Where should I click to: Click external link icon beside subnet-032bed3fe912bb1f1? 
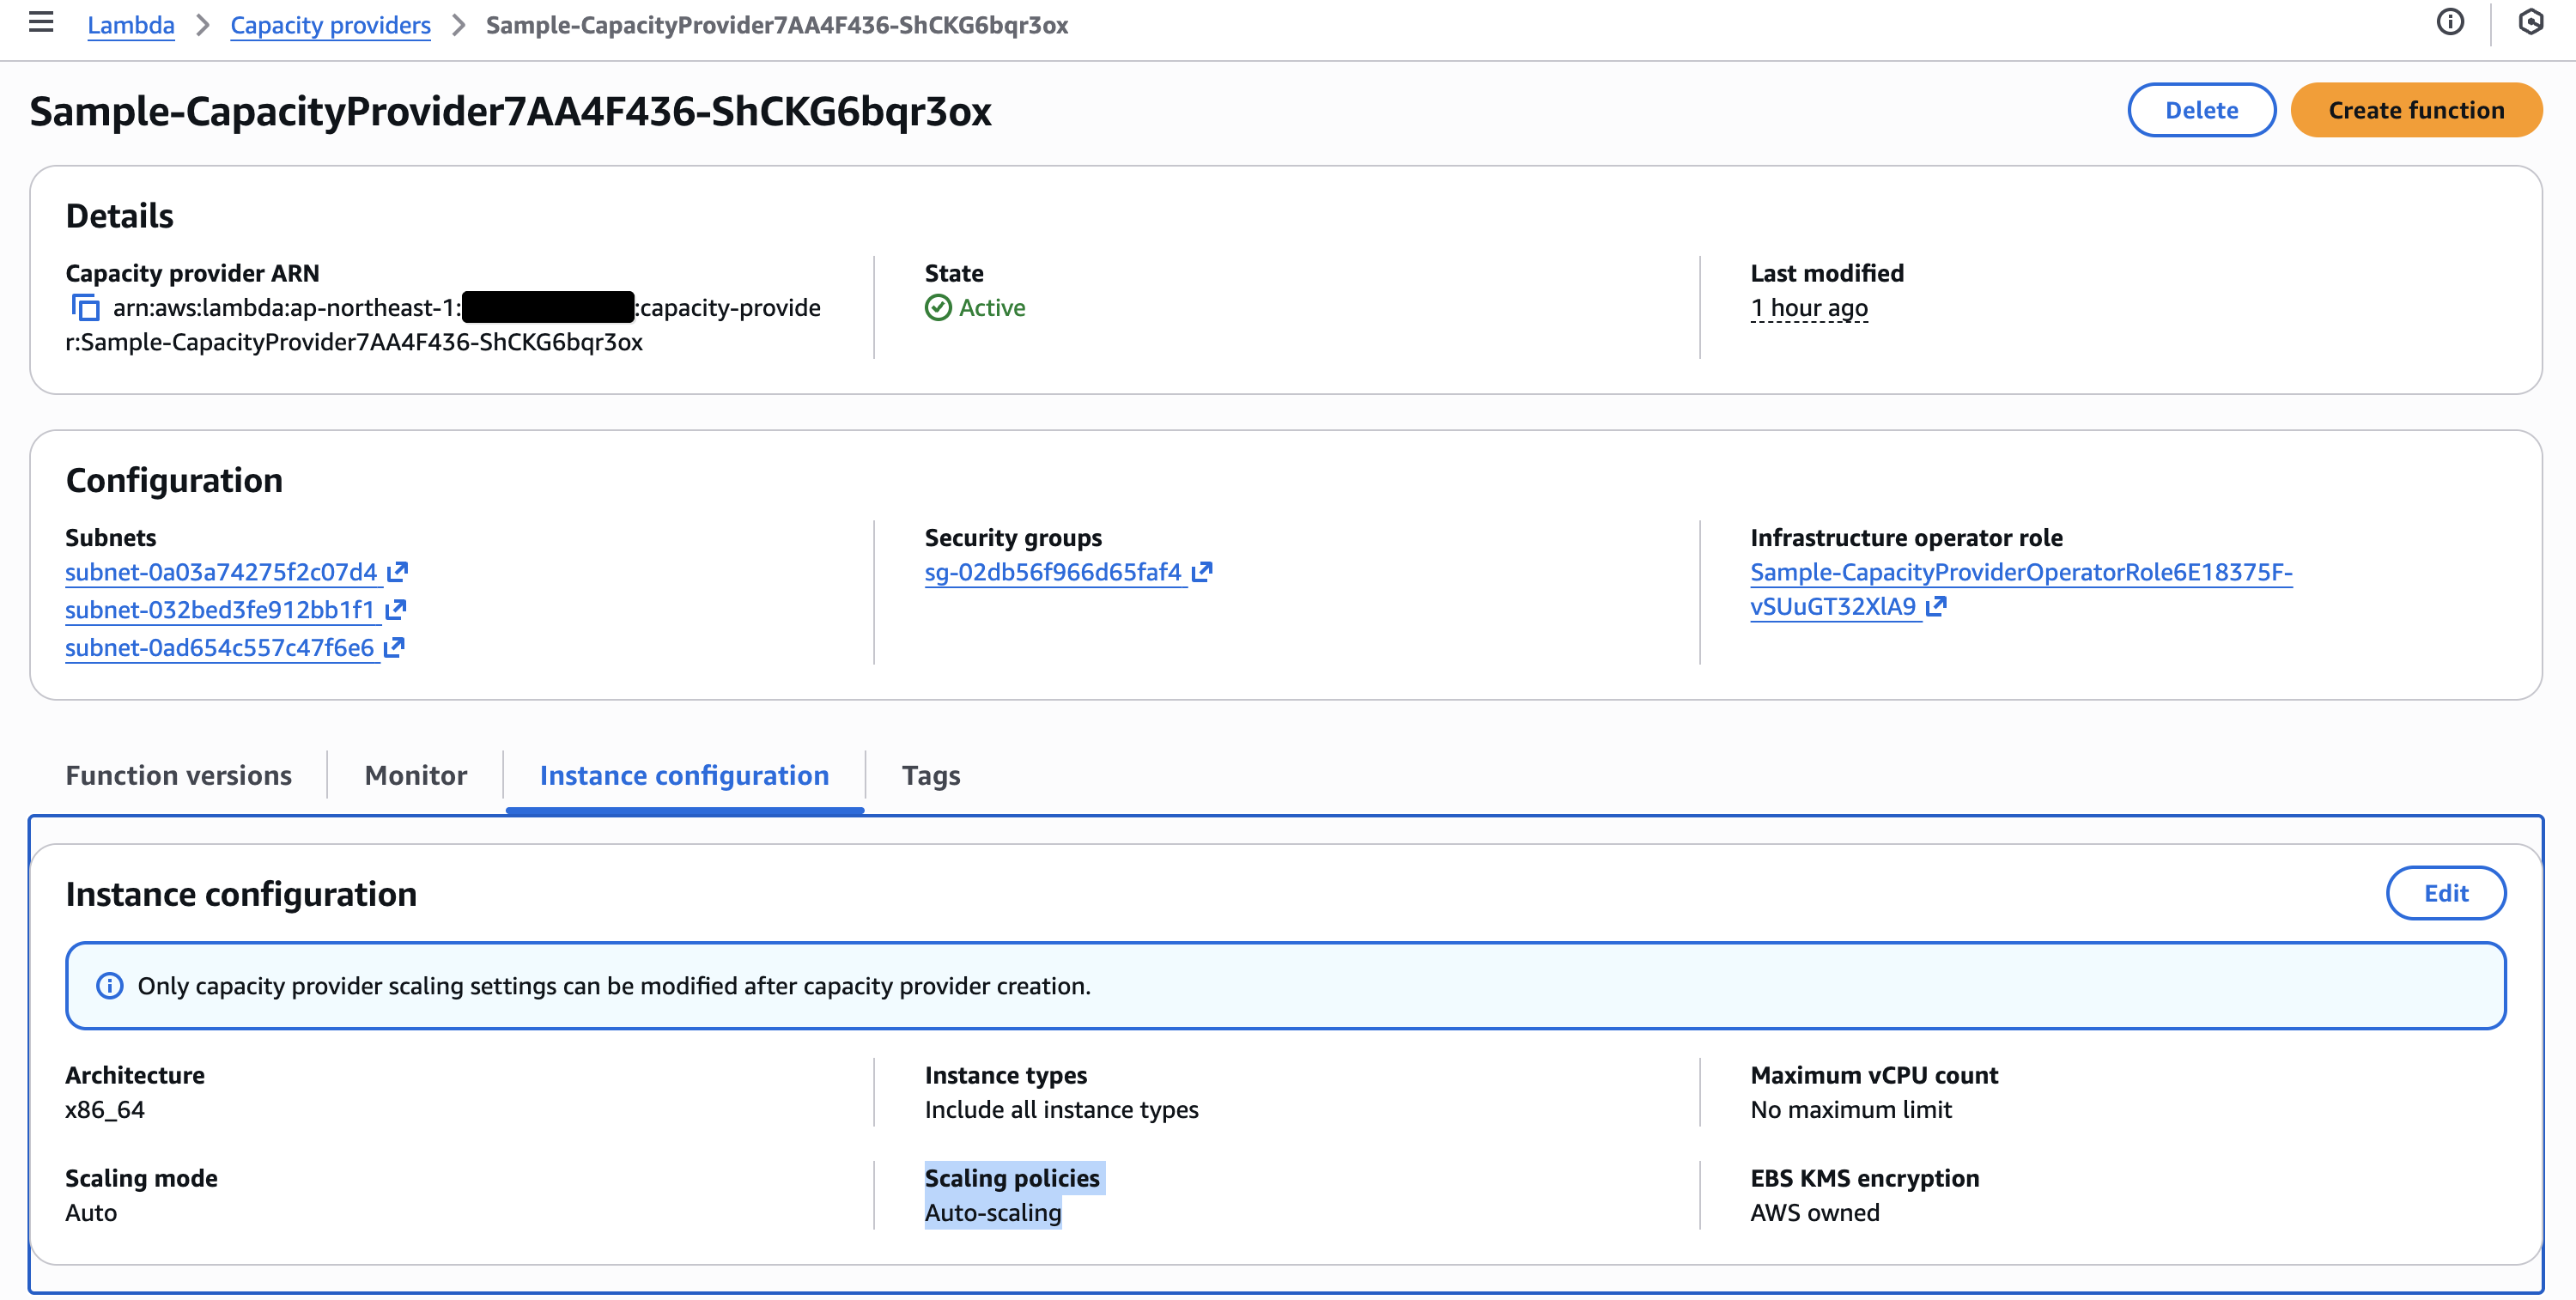click(x=395, y=609)
